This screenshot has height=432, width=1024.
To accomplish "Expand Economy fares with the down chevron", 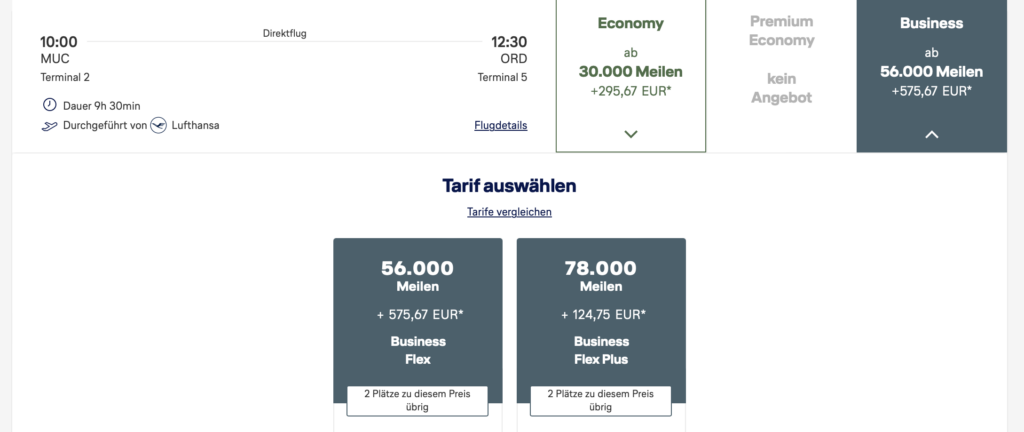I will pos(630,134).
